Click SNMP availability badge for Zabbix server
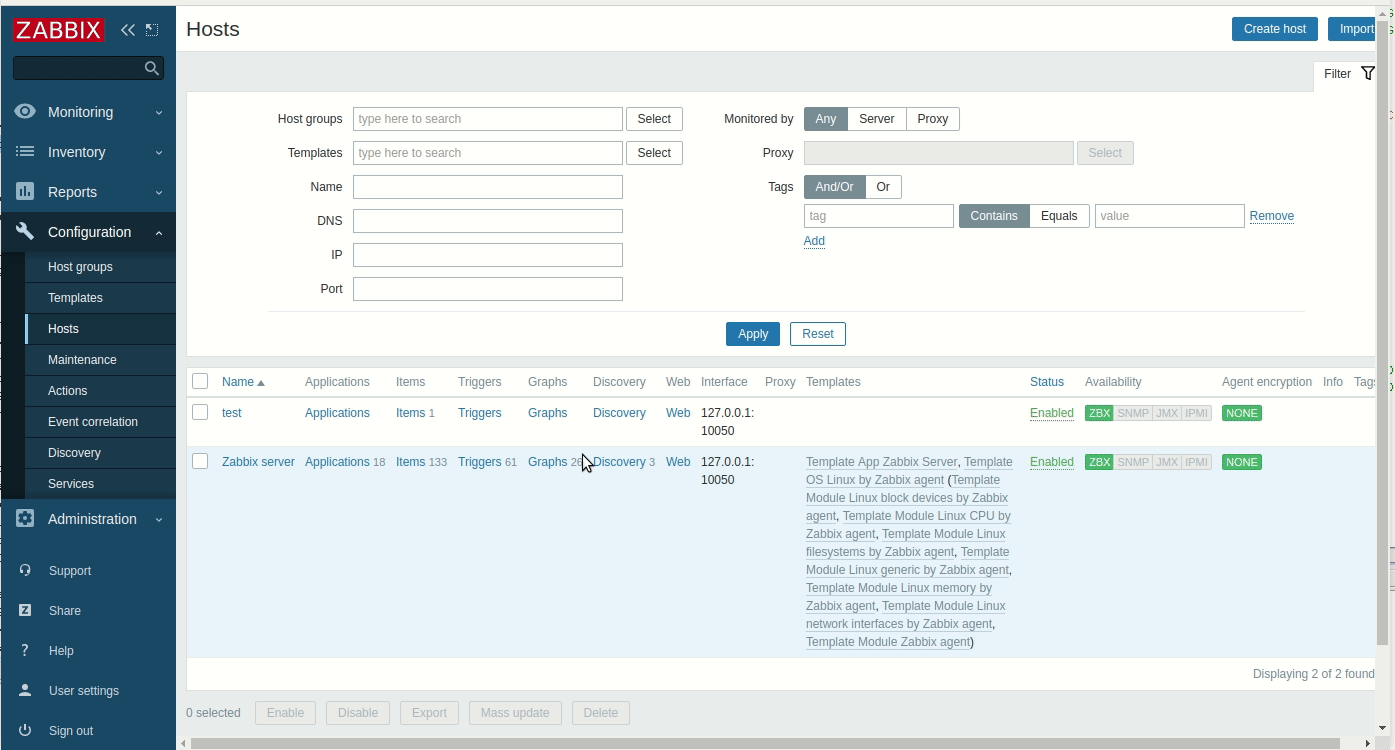This screenshot has width=1395, height=750. [x=1133, y=462]
